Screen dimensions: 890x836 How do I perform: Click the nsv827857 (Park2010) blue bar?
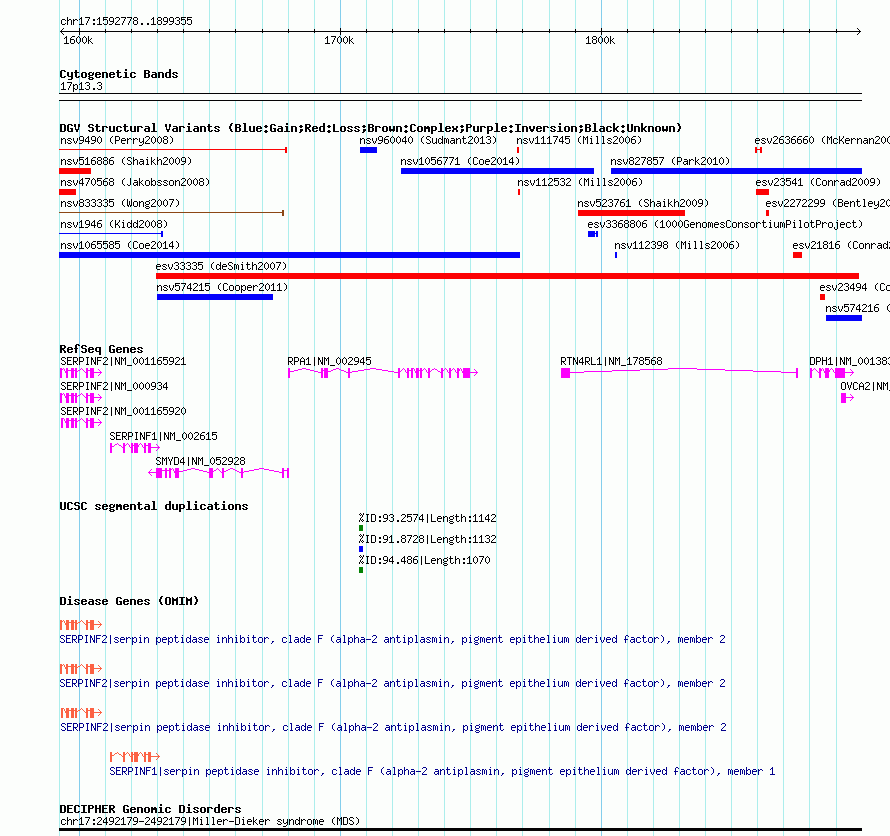pyautogui.click(x=736, y=171)
